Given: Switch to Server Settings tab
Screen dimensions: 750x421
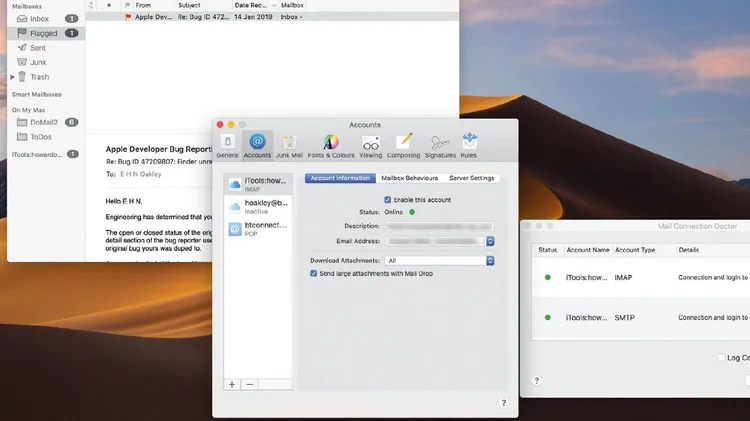Looking at the screenshot, I should [471, 178].
